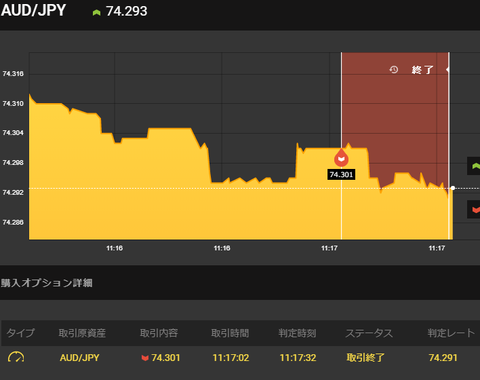Click expiry time 11:17:32
The height and width of the screenshot is (380, 480).
tap(298, 358)
